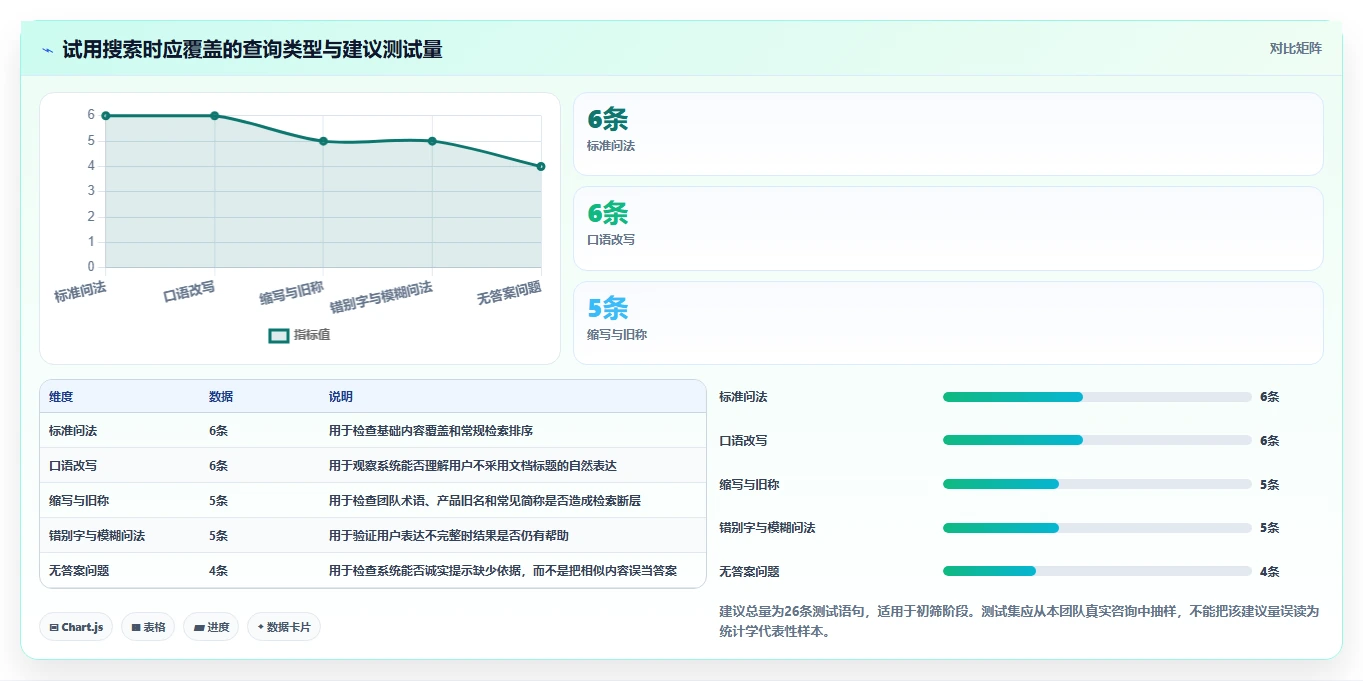
Task: Select the chart data point for 缩写与旧称
Action: [323, 141]
